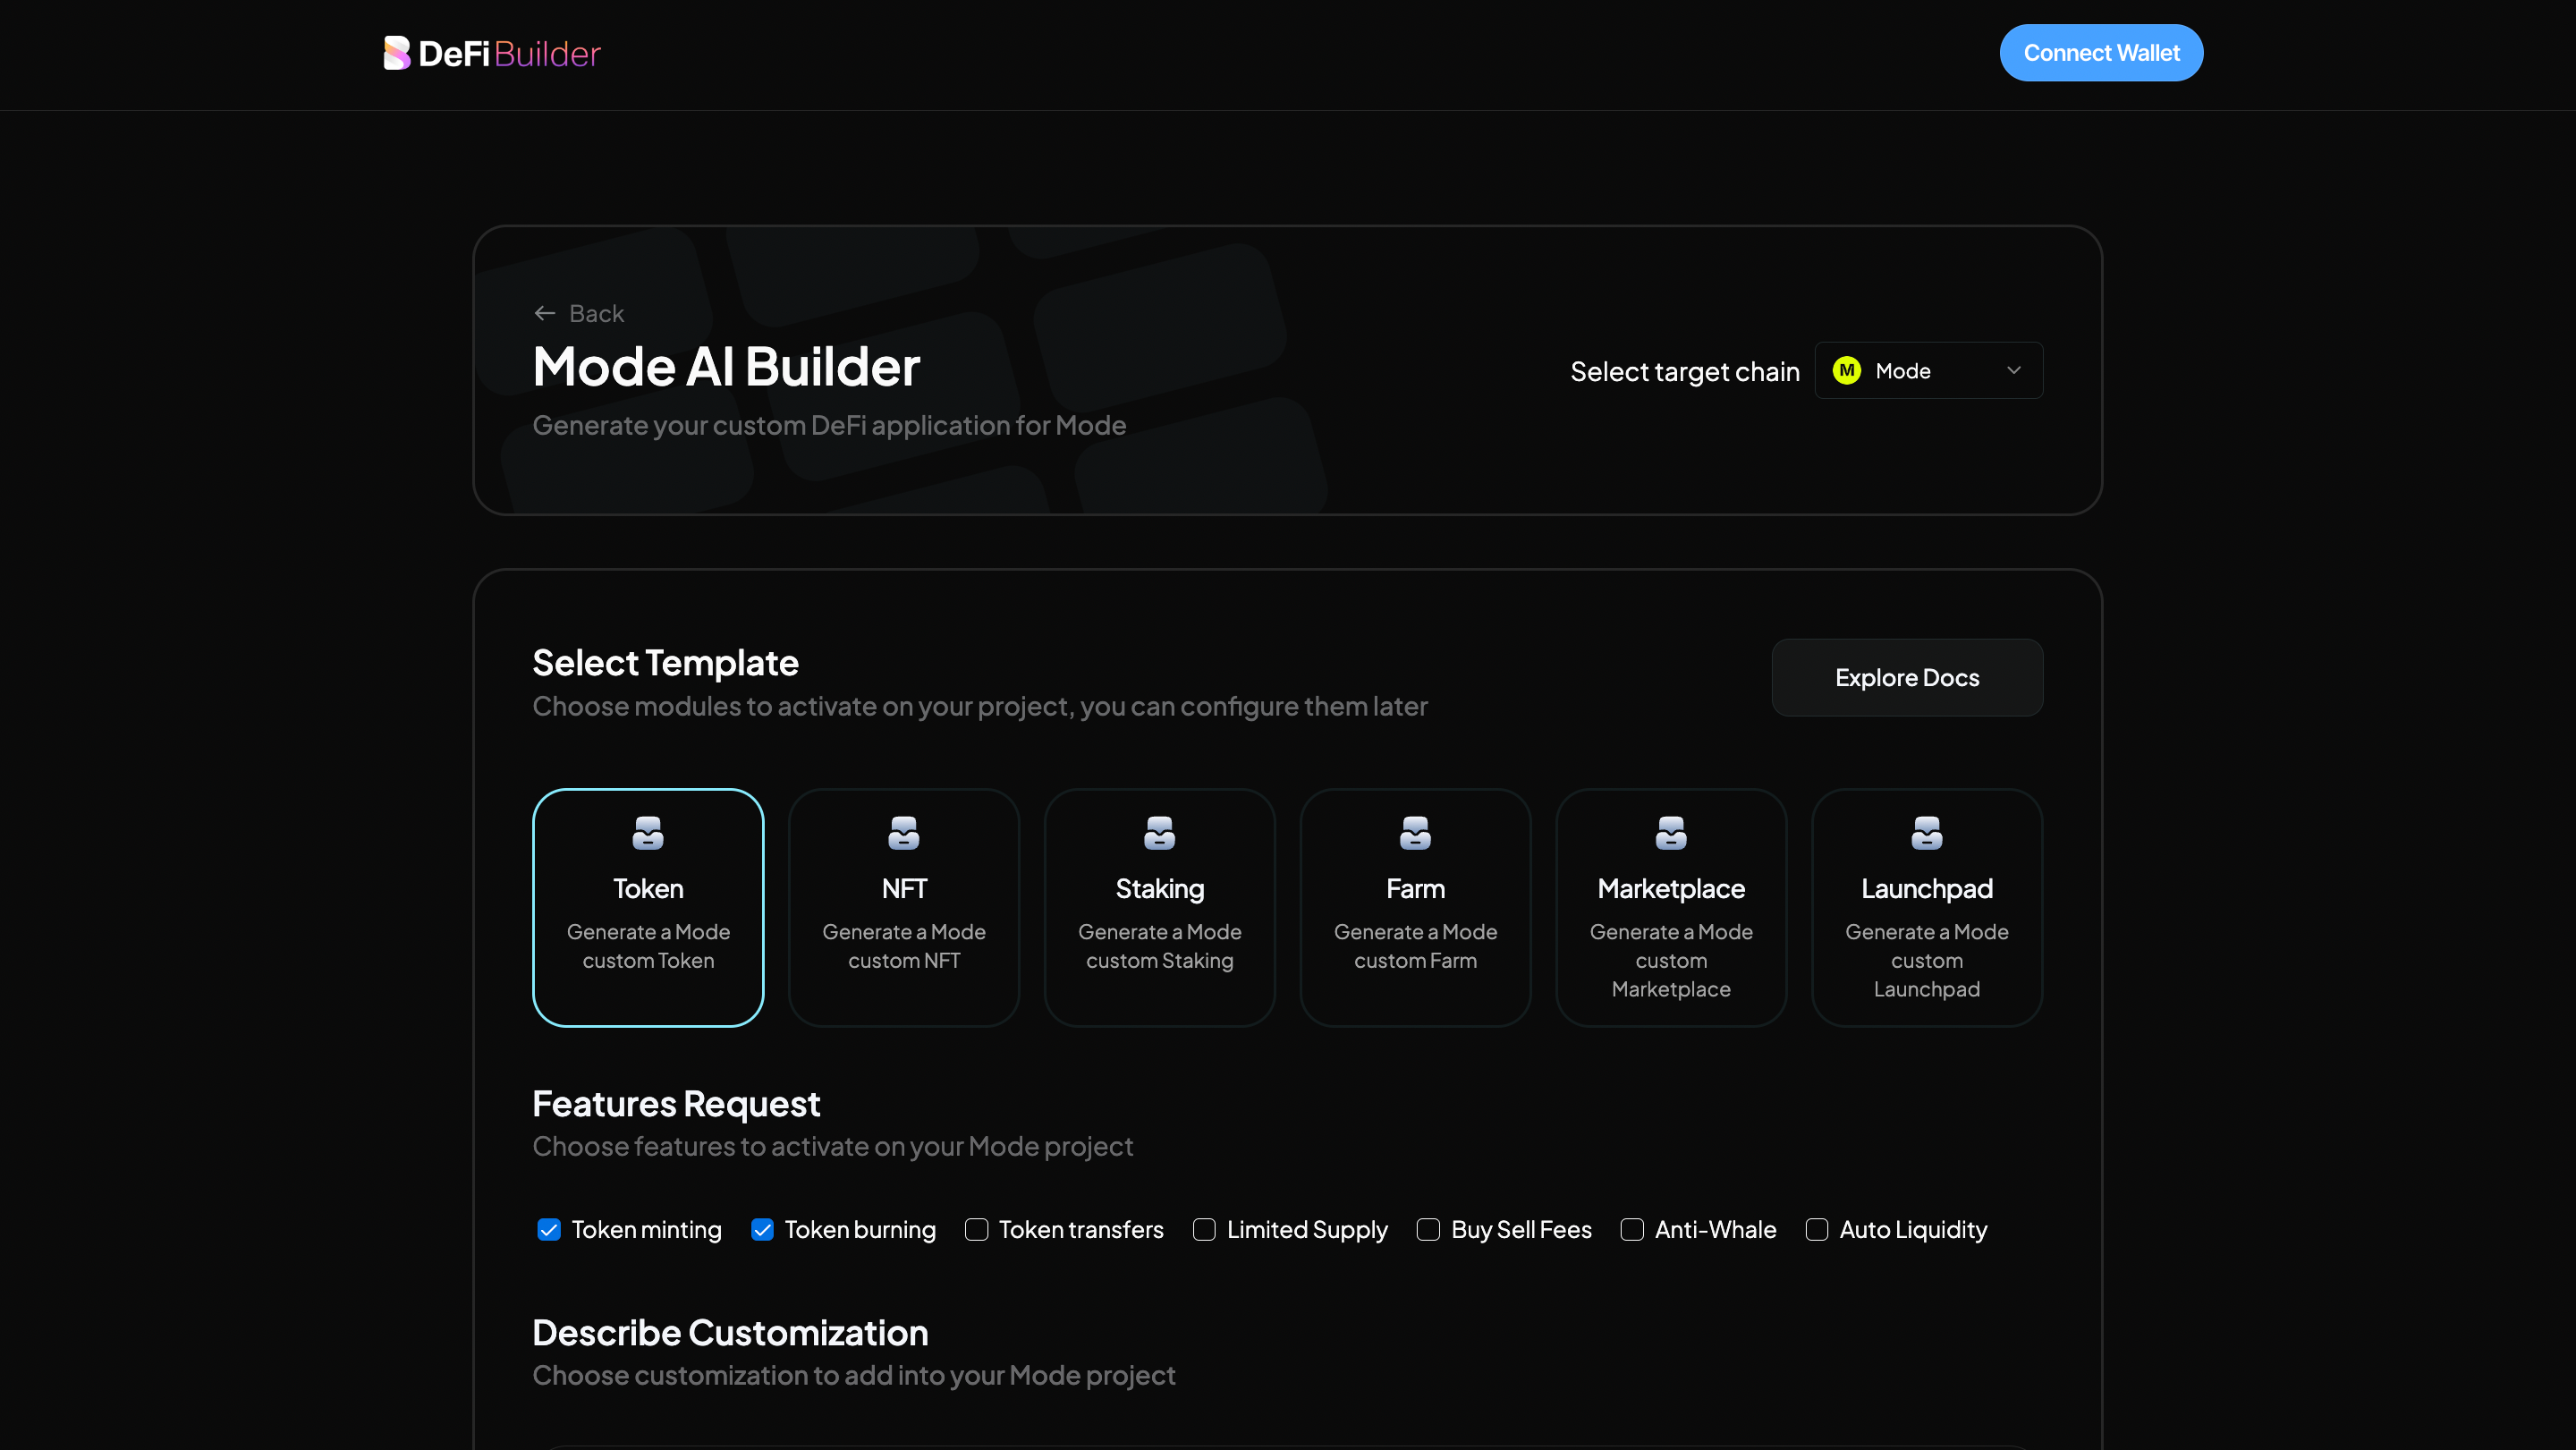Open Explore Docs
The image size is (2576, 1450).
click(1906, 678)
